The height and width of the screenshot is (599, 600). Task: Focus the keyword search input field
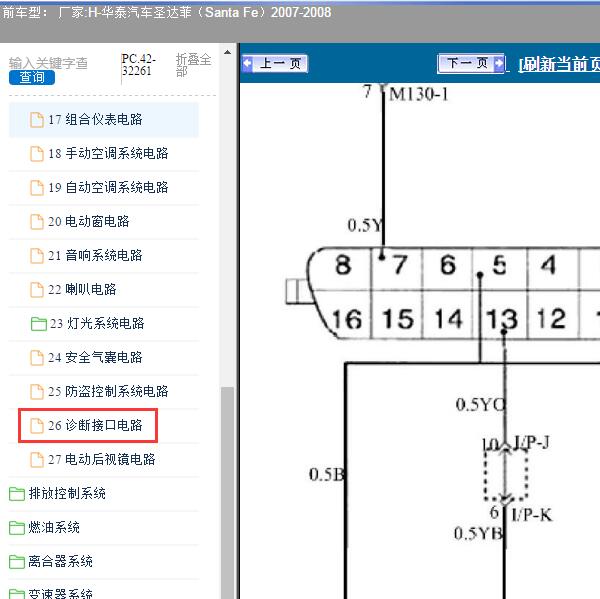tap(48, 63)
